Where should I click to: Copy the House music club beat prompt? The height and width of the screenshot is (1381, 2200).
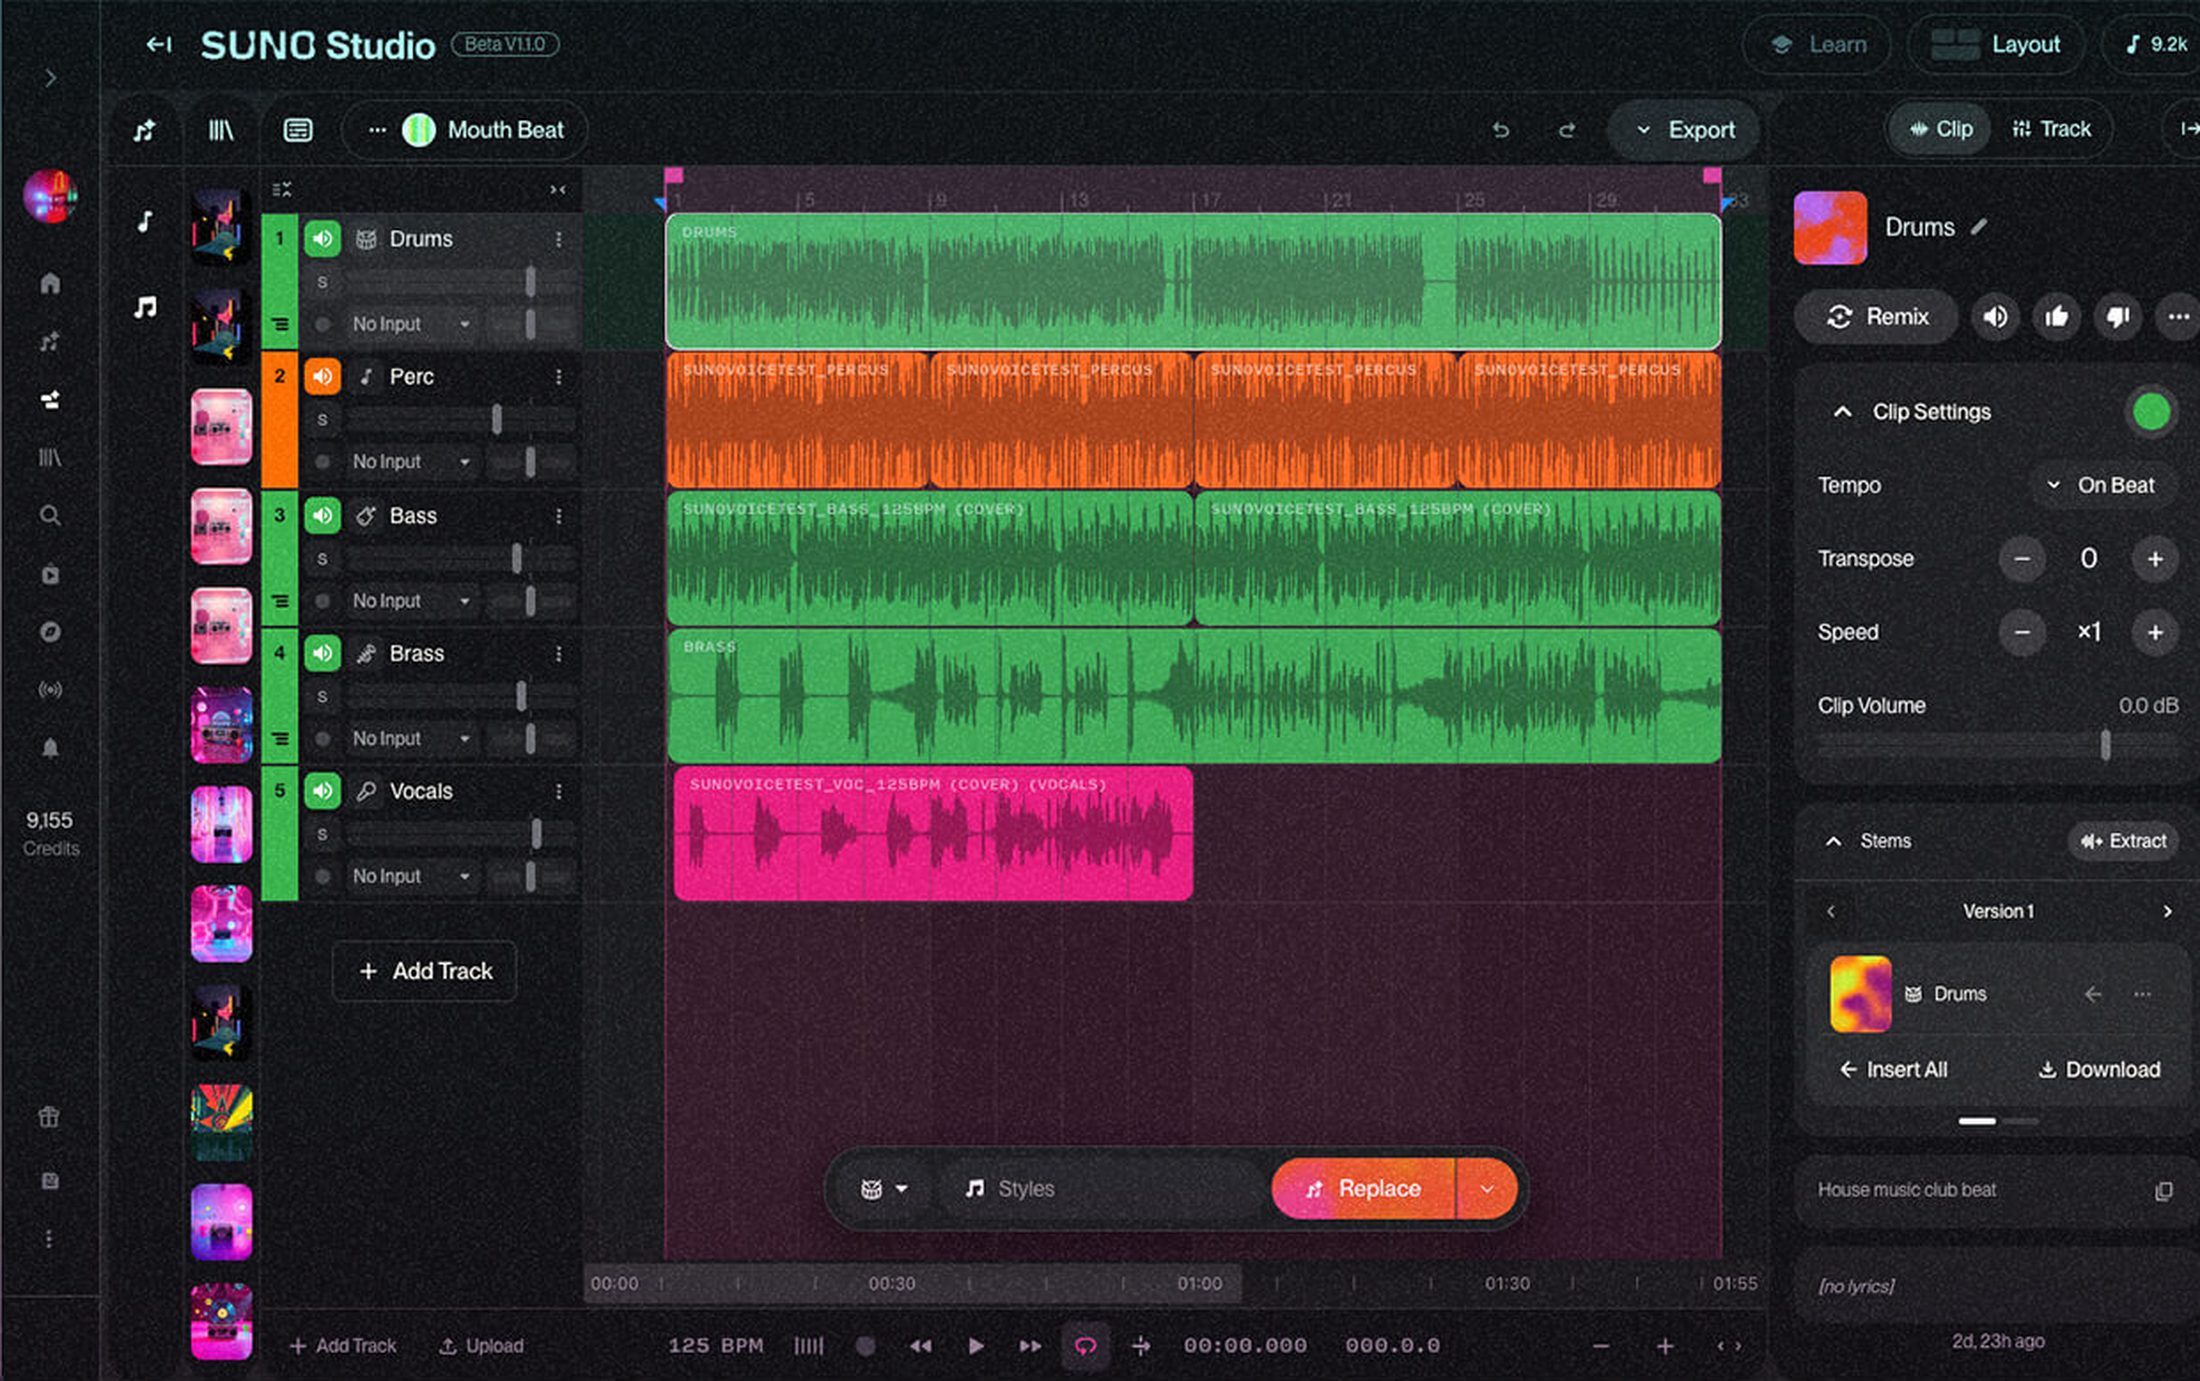(2163, 1191)
